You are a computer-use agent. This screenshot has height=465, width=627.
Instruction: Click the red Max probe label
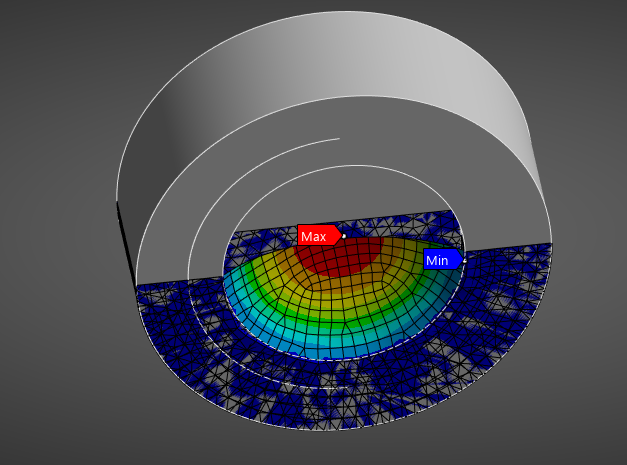(319, 235)
